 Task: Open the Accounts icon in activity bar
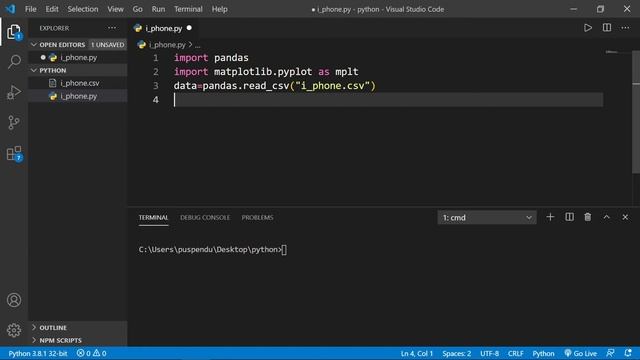tap(14, 300)
